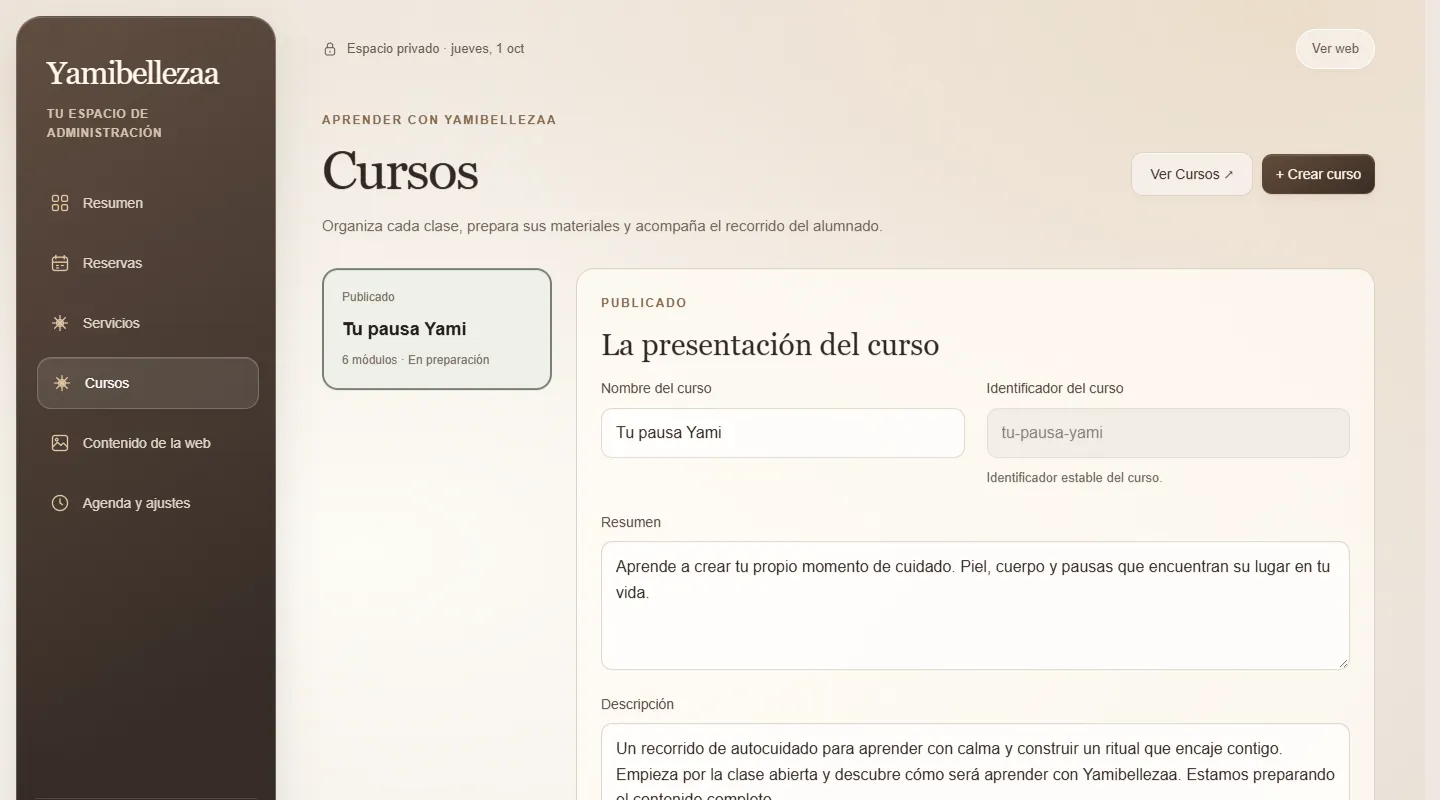Open Agenda y ajustes
1440x800 pixels.
coord(148,503)
